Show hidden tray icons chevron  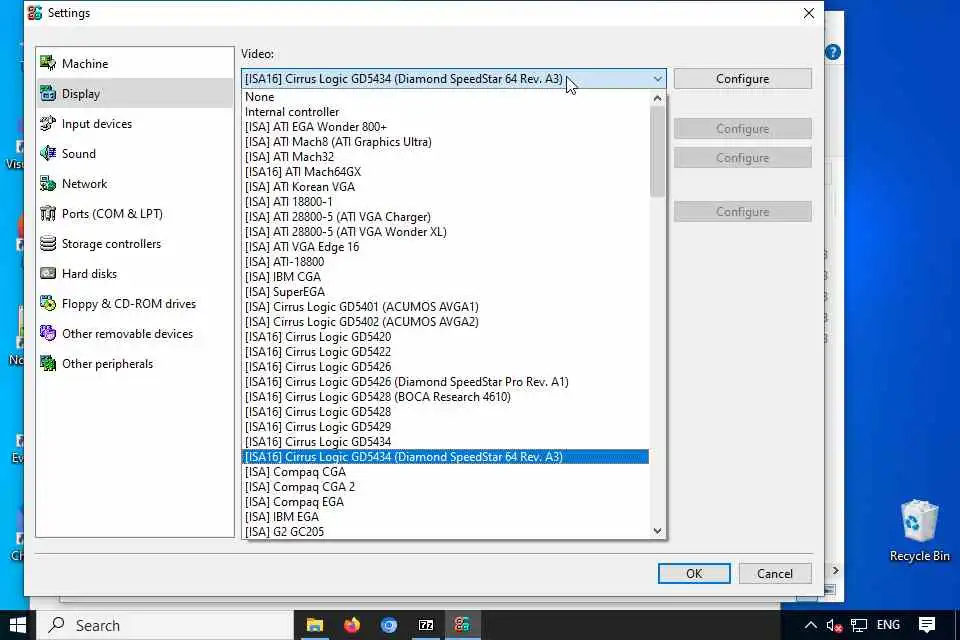[x=811, y=625]
